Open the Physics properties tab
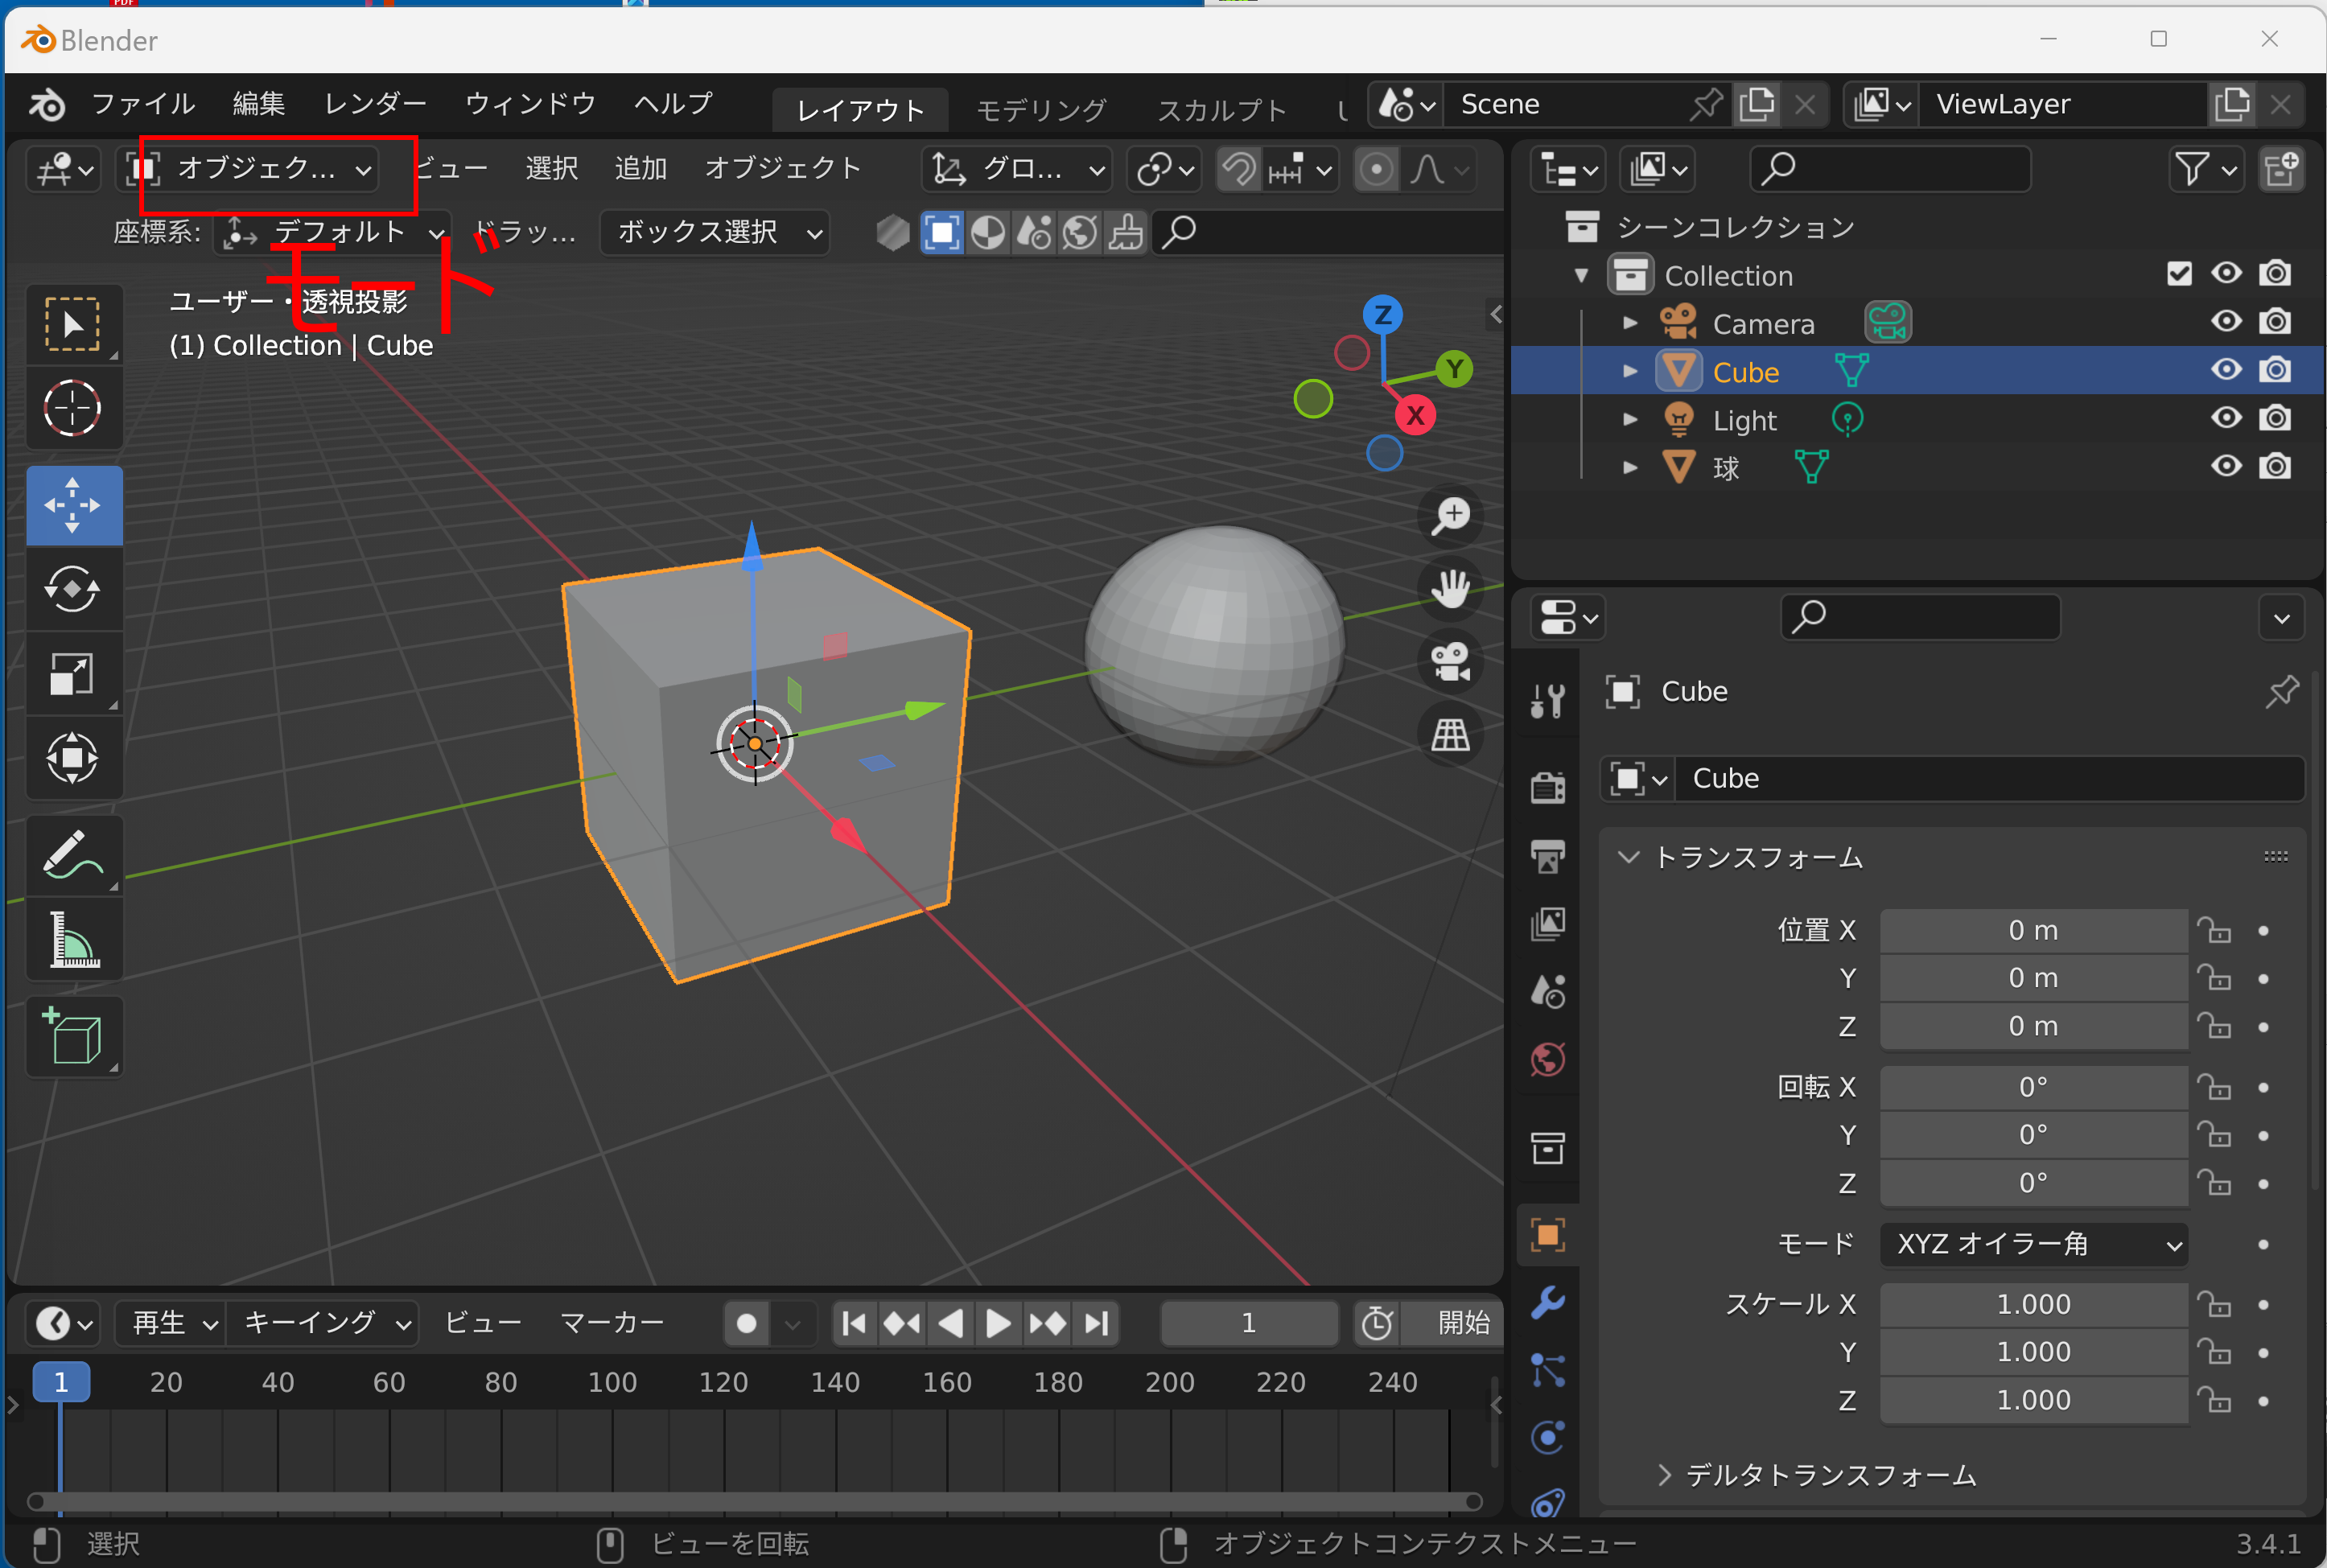 1548,1438
